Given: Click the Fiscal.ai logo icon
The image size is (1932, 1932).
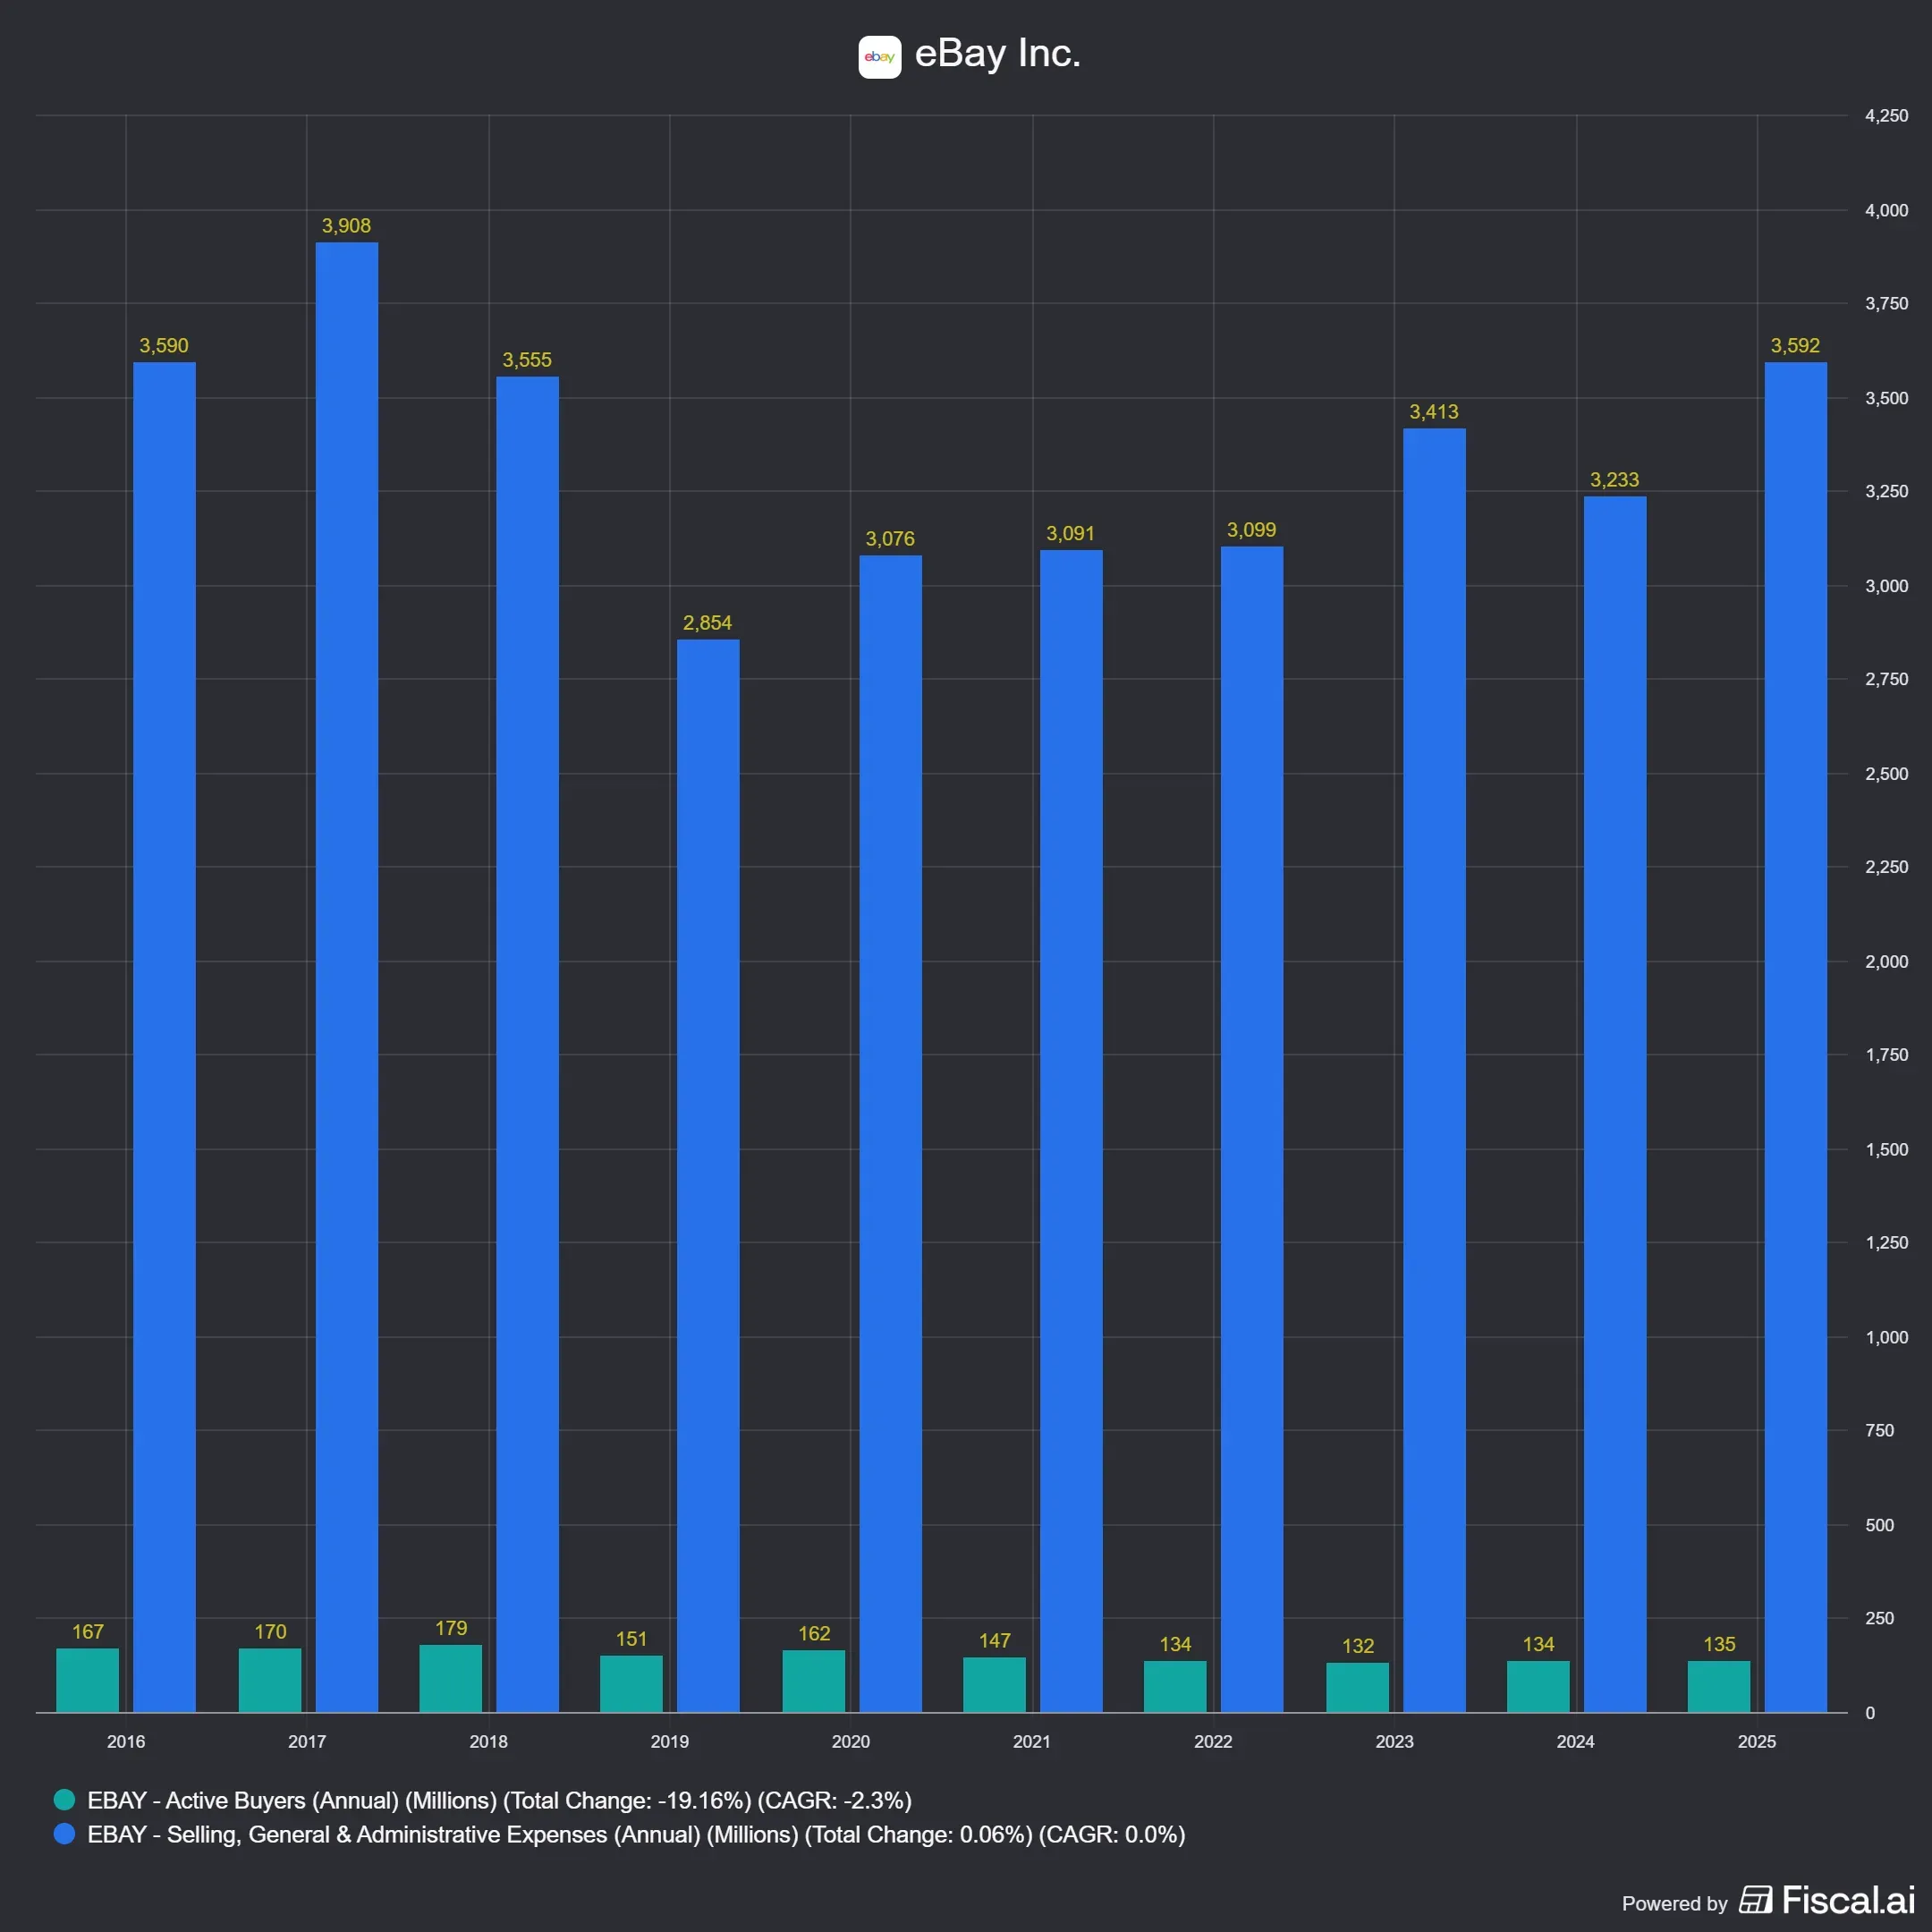Looking at the screenshot, I should (x=1755, y=1899).
